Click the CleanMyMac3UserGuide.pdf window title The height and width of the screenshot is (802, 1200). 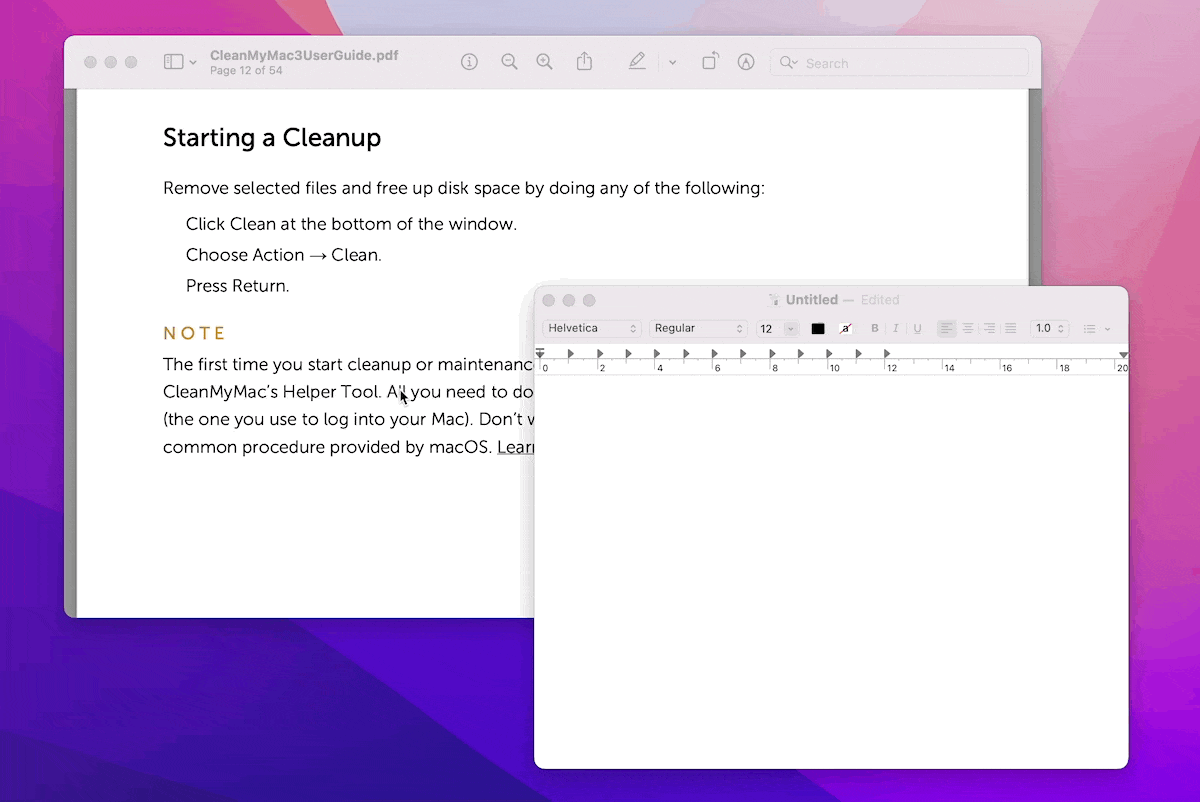pyautogui.click(x=304, y=56)
